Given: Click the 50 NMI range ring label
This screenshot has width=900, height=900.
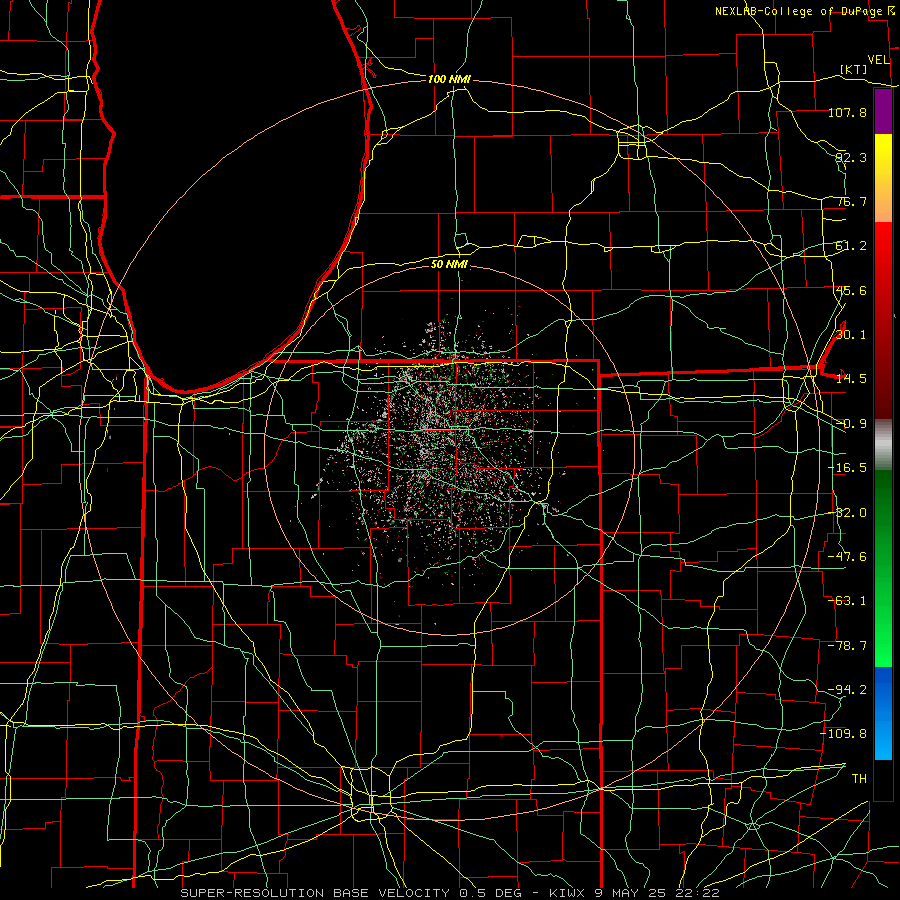Looking at the screenshot, I should (449, 265).
